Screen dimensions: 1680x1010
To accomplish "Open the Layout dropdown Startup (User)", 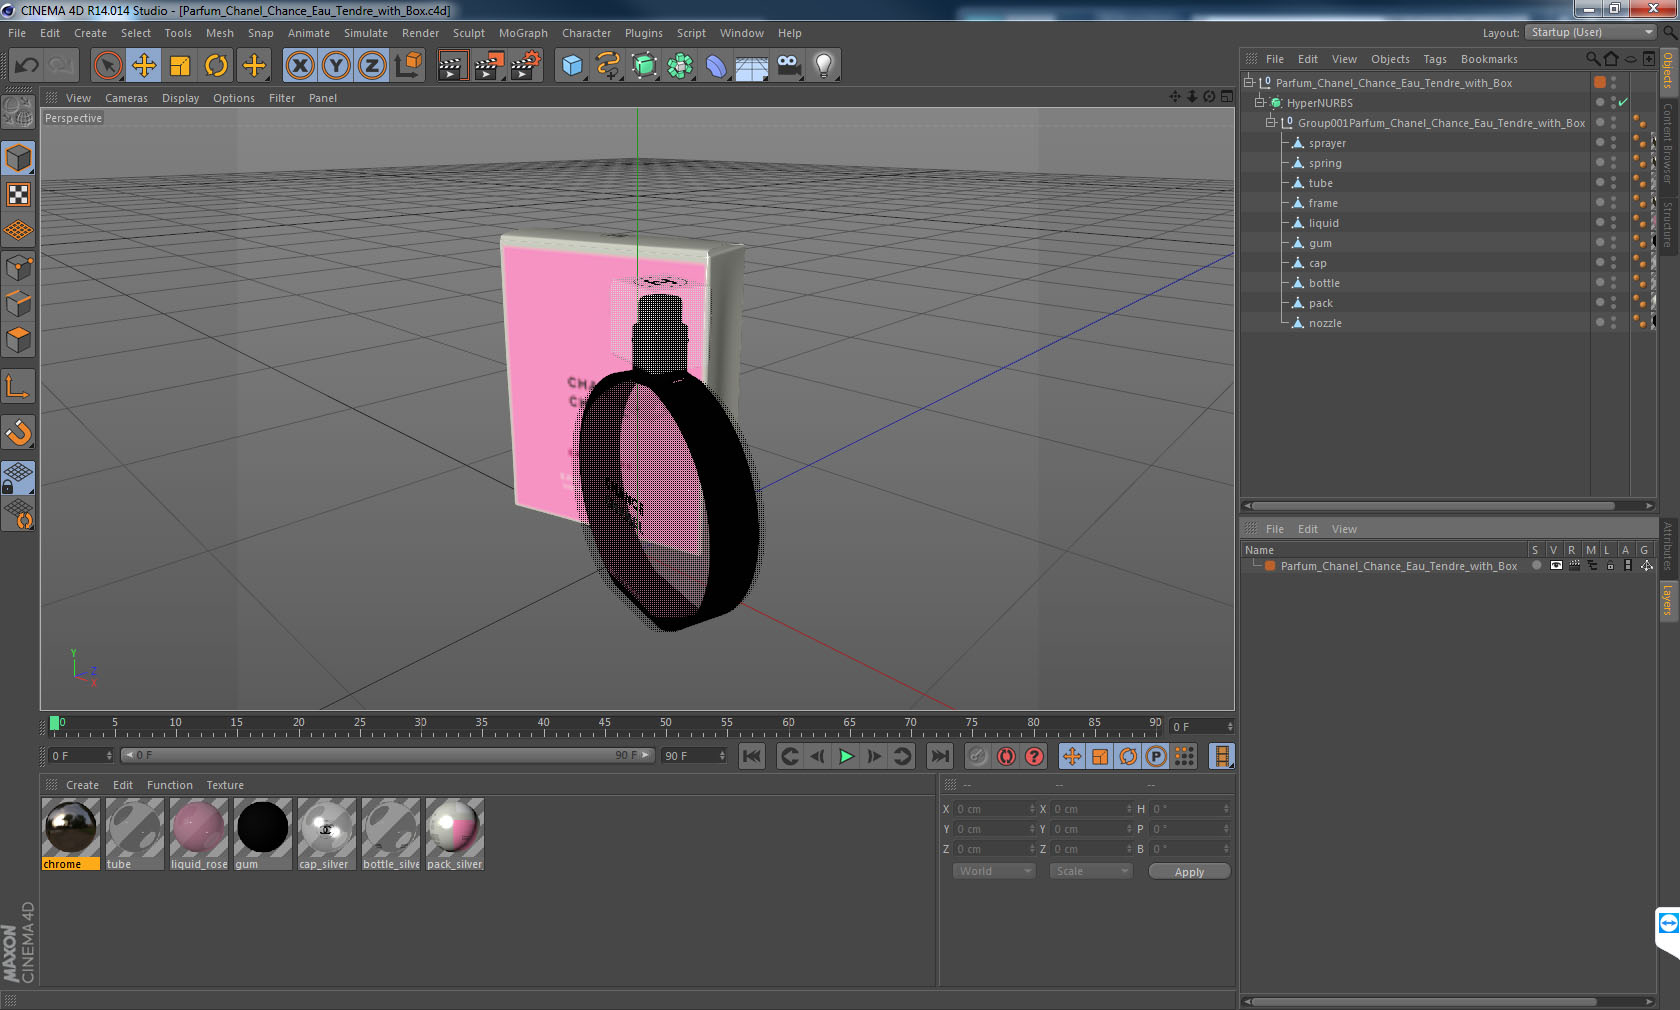I will [1591, 32].
